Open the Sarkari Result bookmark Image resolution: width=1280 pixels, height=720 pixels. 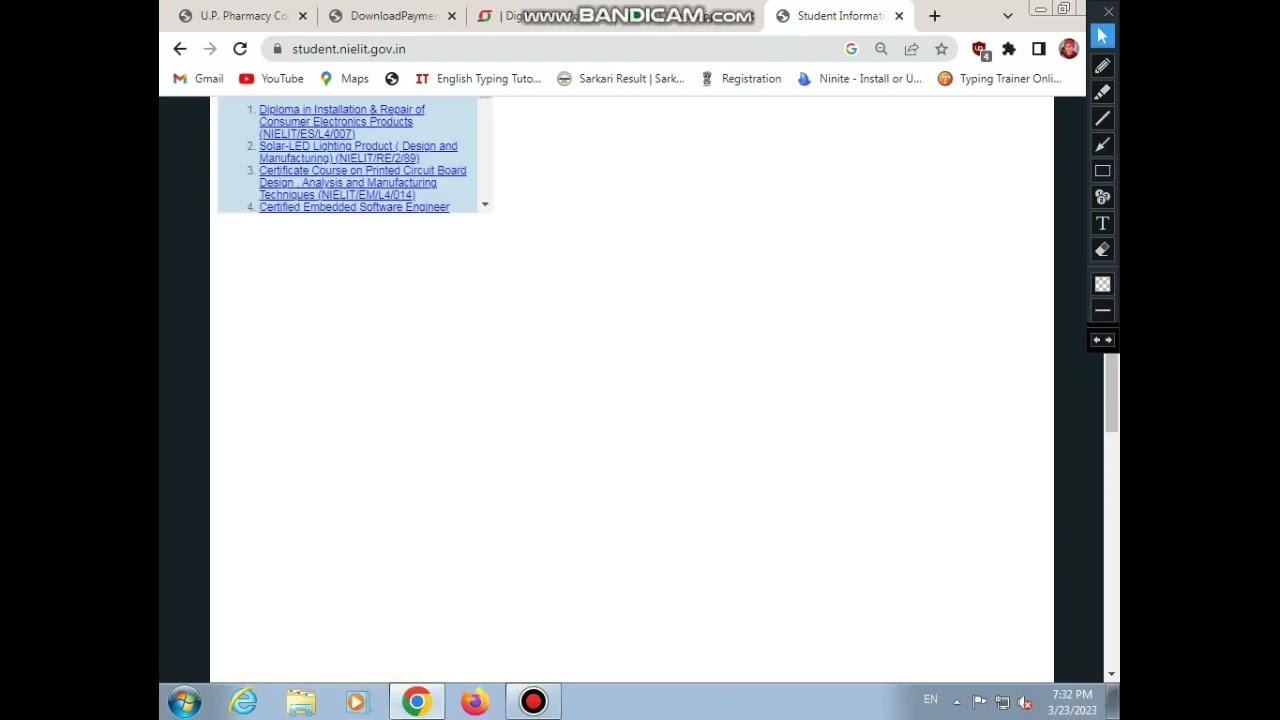coord(621,79)
